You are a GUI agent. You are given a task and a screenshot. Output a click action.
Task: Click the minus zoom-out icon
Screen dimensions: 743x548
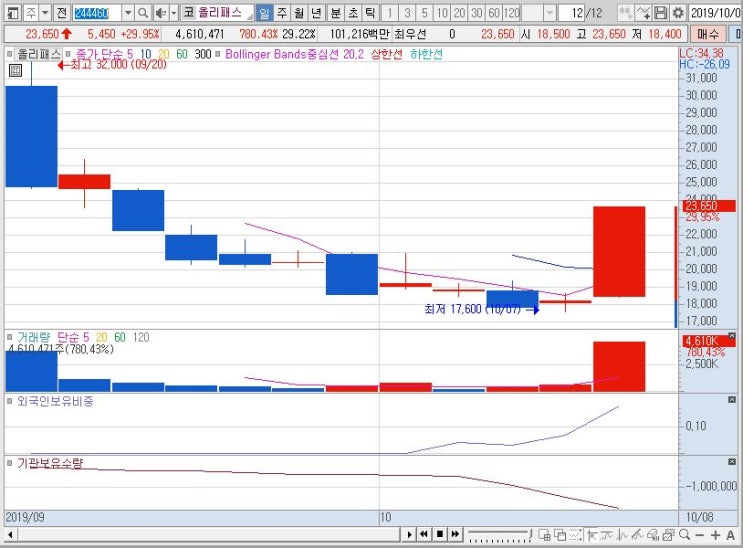[700, 535]
